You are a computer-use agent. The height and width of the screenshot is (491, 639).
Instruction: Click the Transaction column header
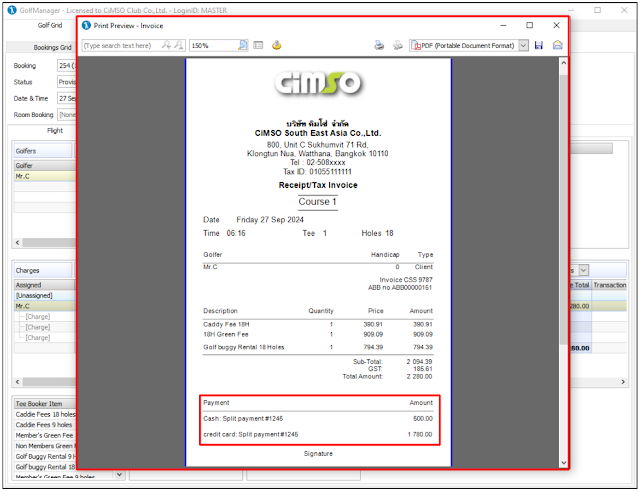pyautogui.click(x=609, y=285)
